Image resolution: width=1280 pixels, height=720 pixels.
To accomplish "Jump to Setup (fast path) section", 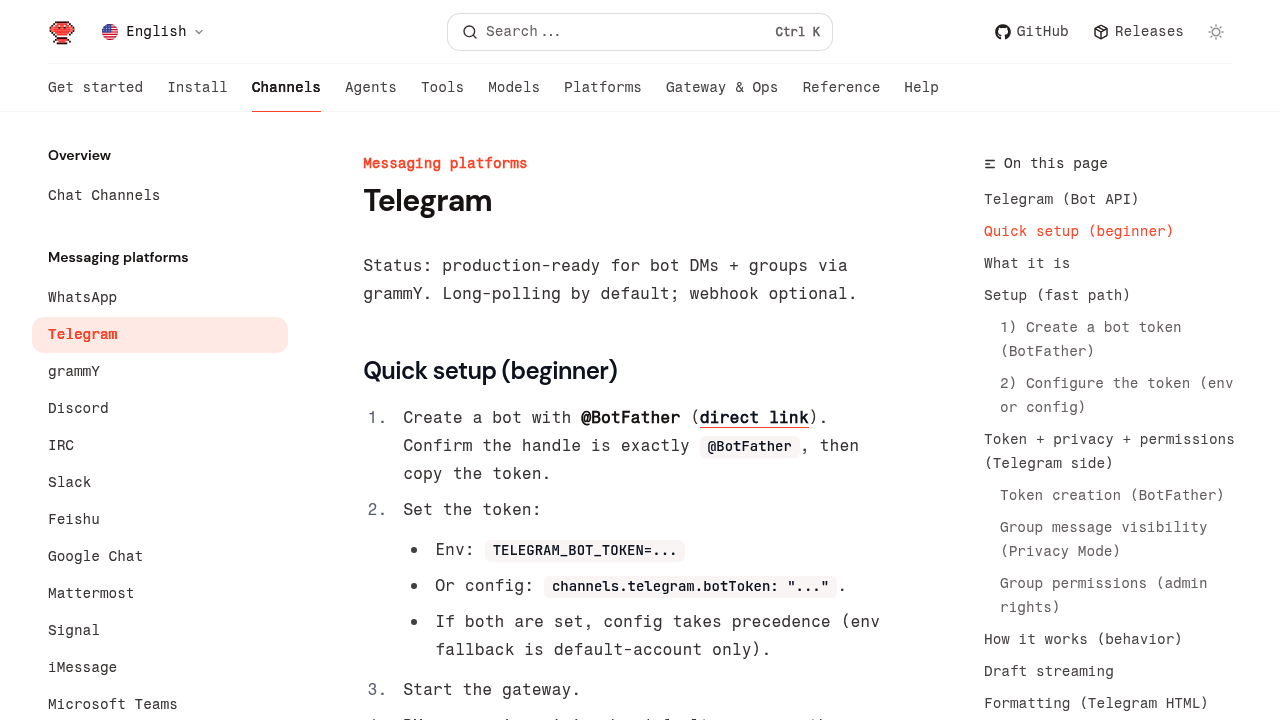I will click(1057, 296).
